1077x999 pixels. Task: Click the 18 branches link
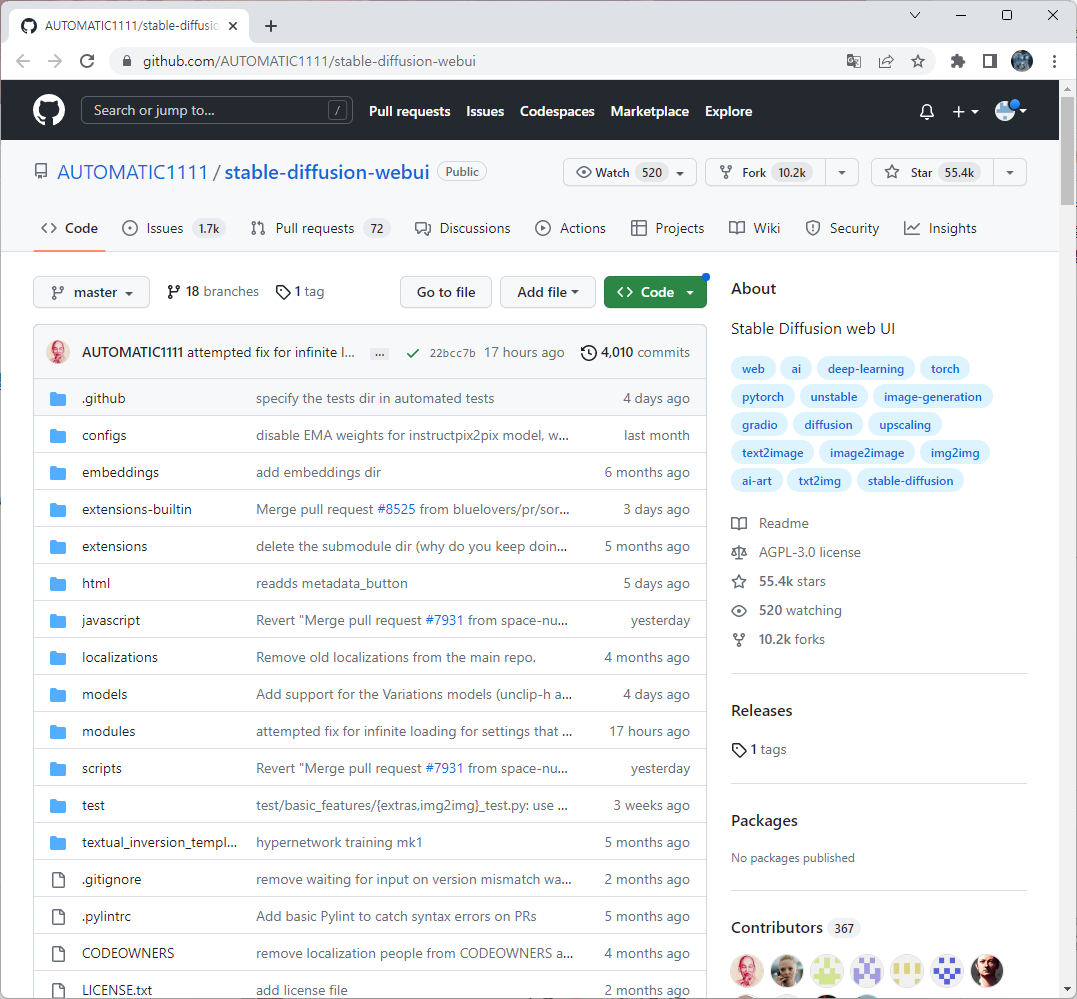(213, 291)
